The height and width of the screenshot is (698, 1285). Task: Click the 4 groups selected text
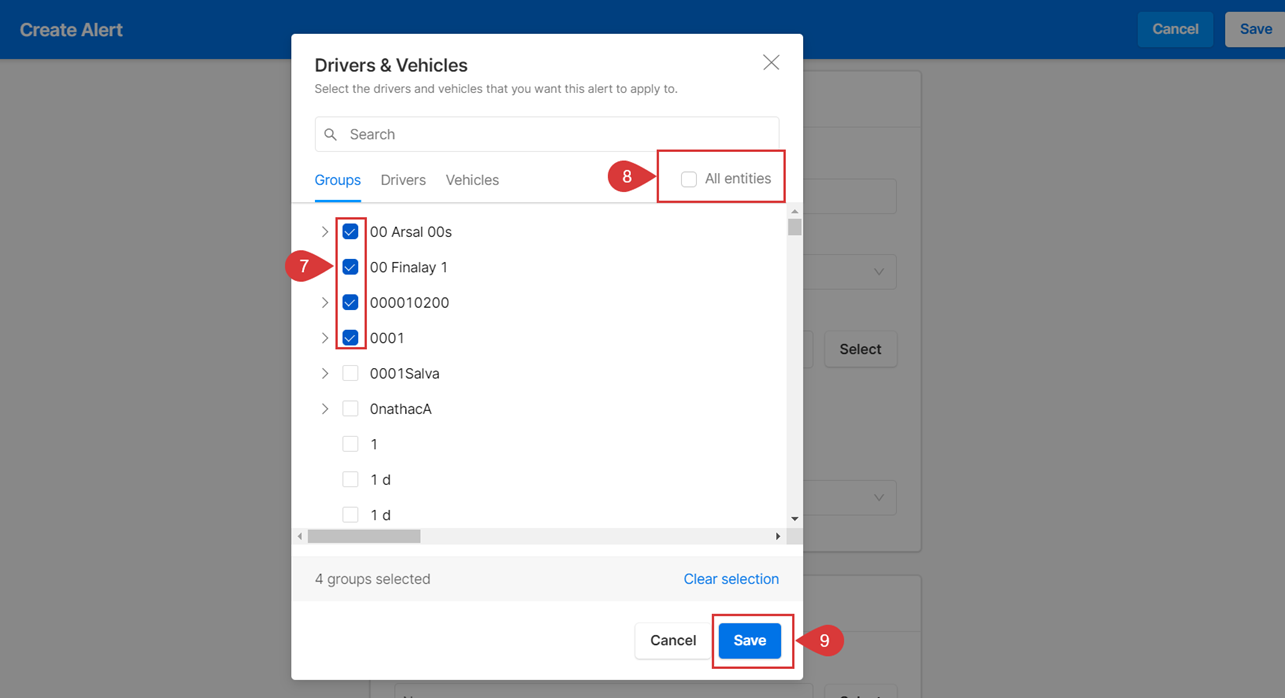pyautogui.click(x=373, y=579)
